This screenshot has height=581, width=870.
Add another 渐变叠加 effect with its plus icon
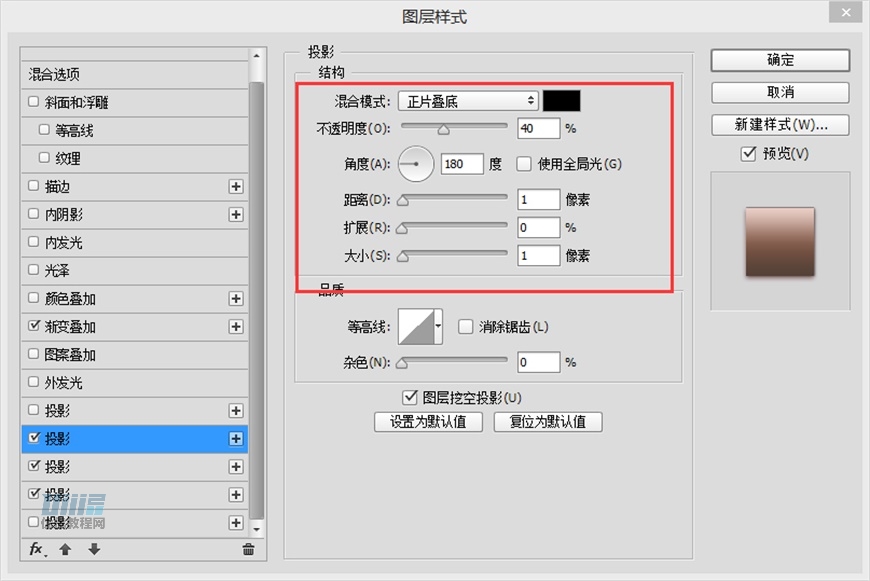236,326
